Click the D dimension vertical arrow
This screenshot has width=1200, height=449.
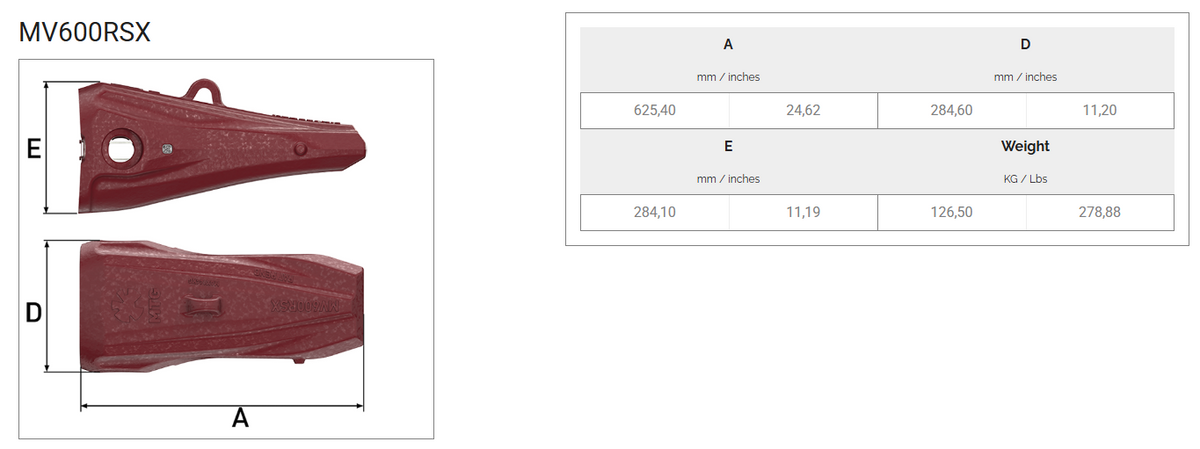pyautogui.click(x=49, y=306)
